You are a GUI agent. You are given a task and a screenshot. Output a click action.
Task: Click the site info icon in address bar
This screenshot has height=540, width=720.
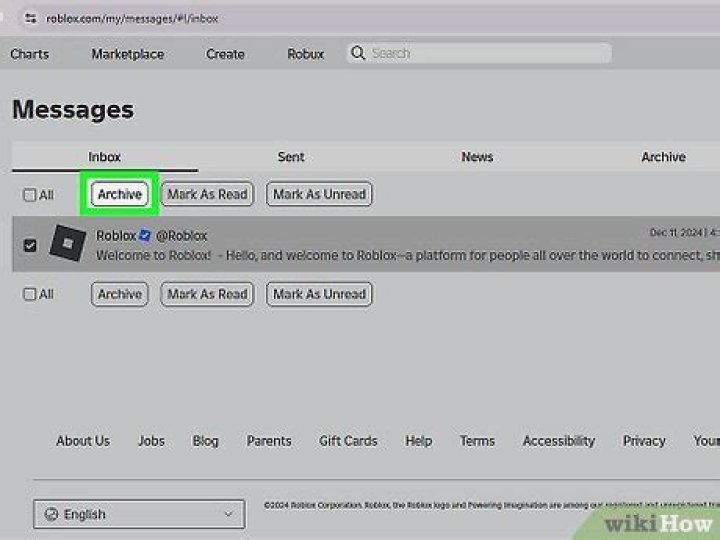30,18
